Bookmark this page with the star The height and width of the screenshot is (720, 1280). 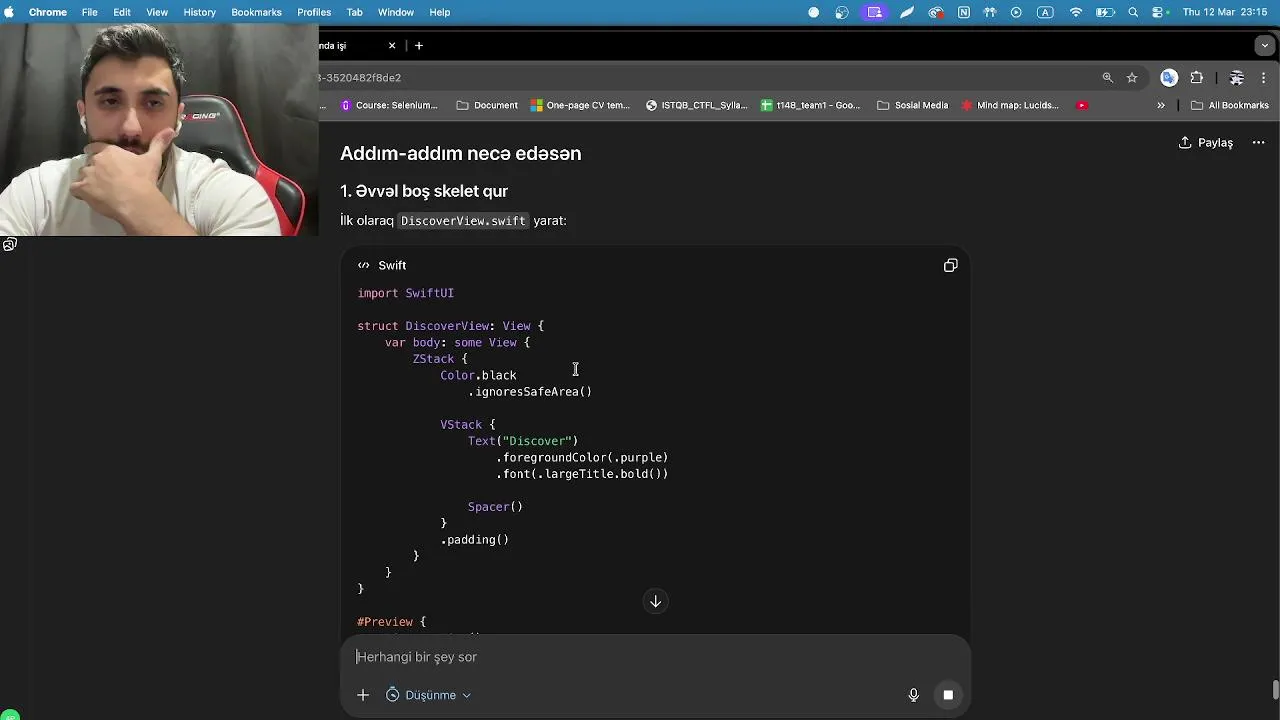[1132, 78]
